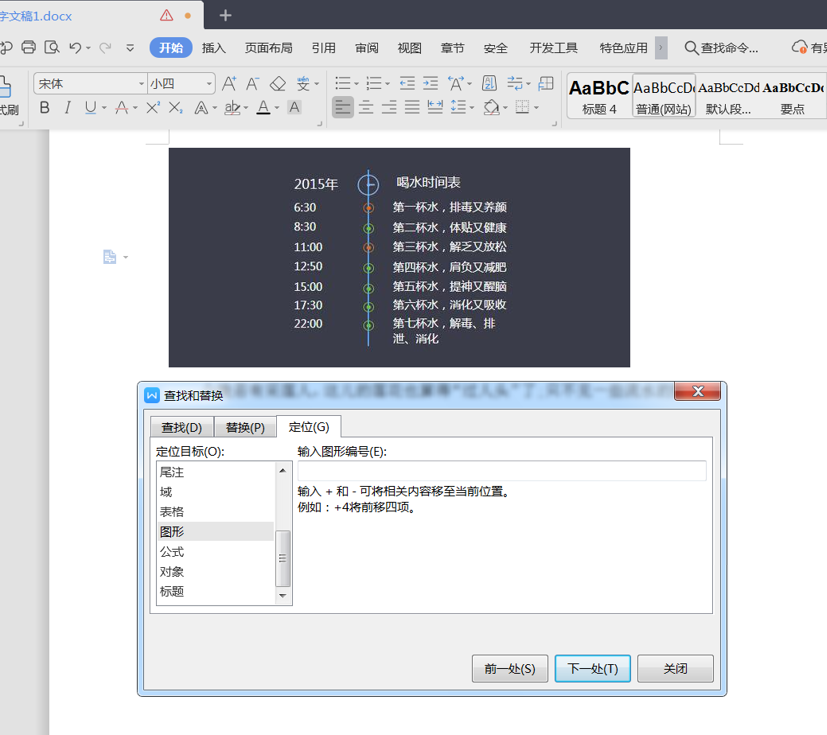The image size is (827, 735).
Task: Select align left paragraph button
Action: [x=343, y=108]
